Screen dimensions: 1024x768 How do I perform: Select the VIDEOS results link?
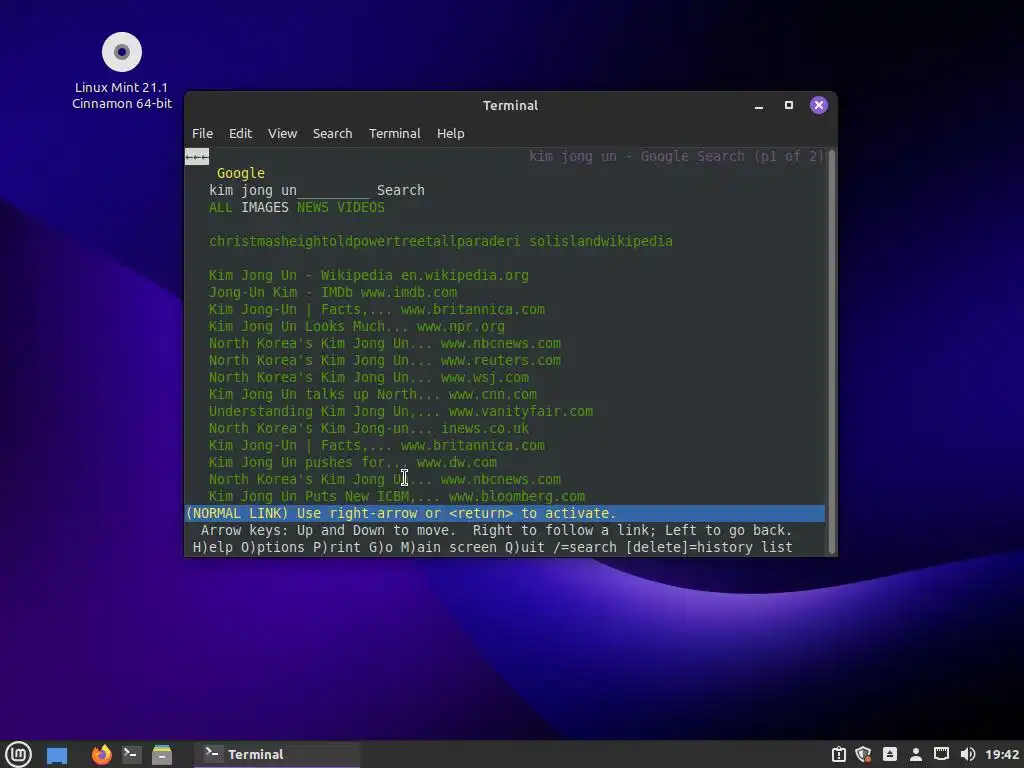point(360,207)
